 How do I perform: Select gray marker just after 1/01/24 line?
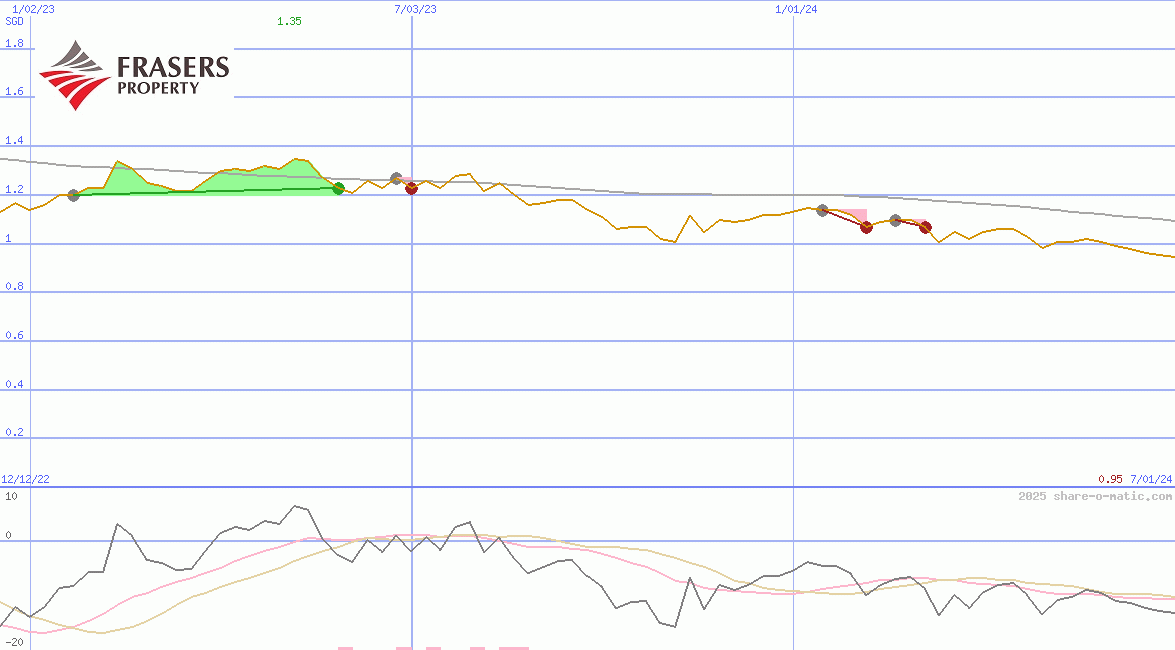822,210
